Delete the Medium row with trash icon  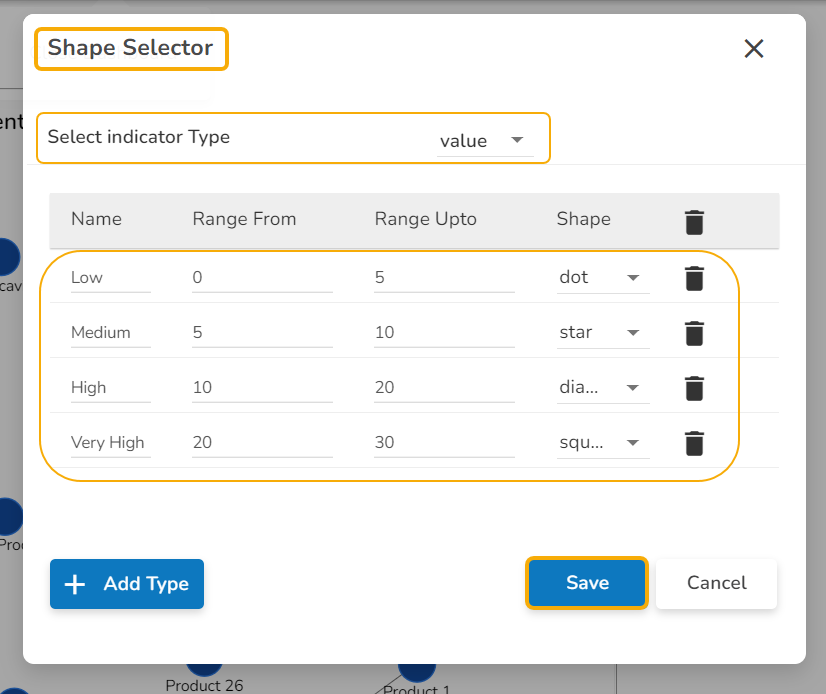click(695, 333)
